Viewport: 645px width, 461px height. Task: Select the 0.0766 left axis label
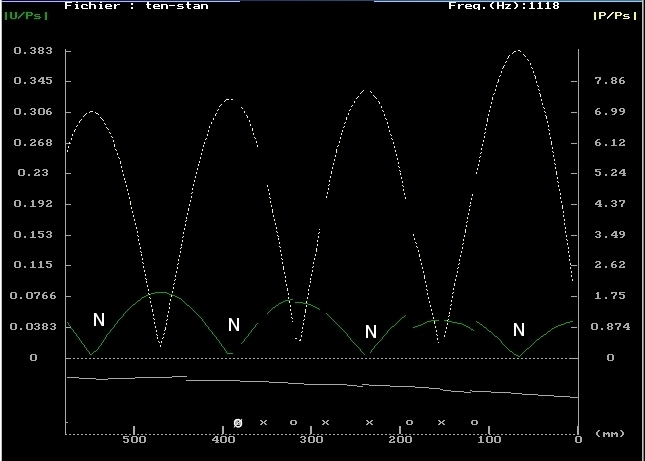33,296
